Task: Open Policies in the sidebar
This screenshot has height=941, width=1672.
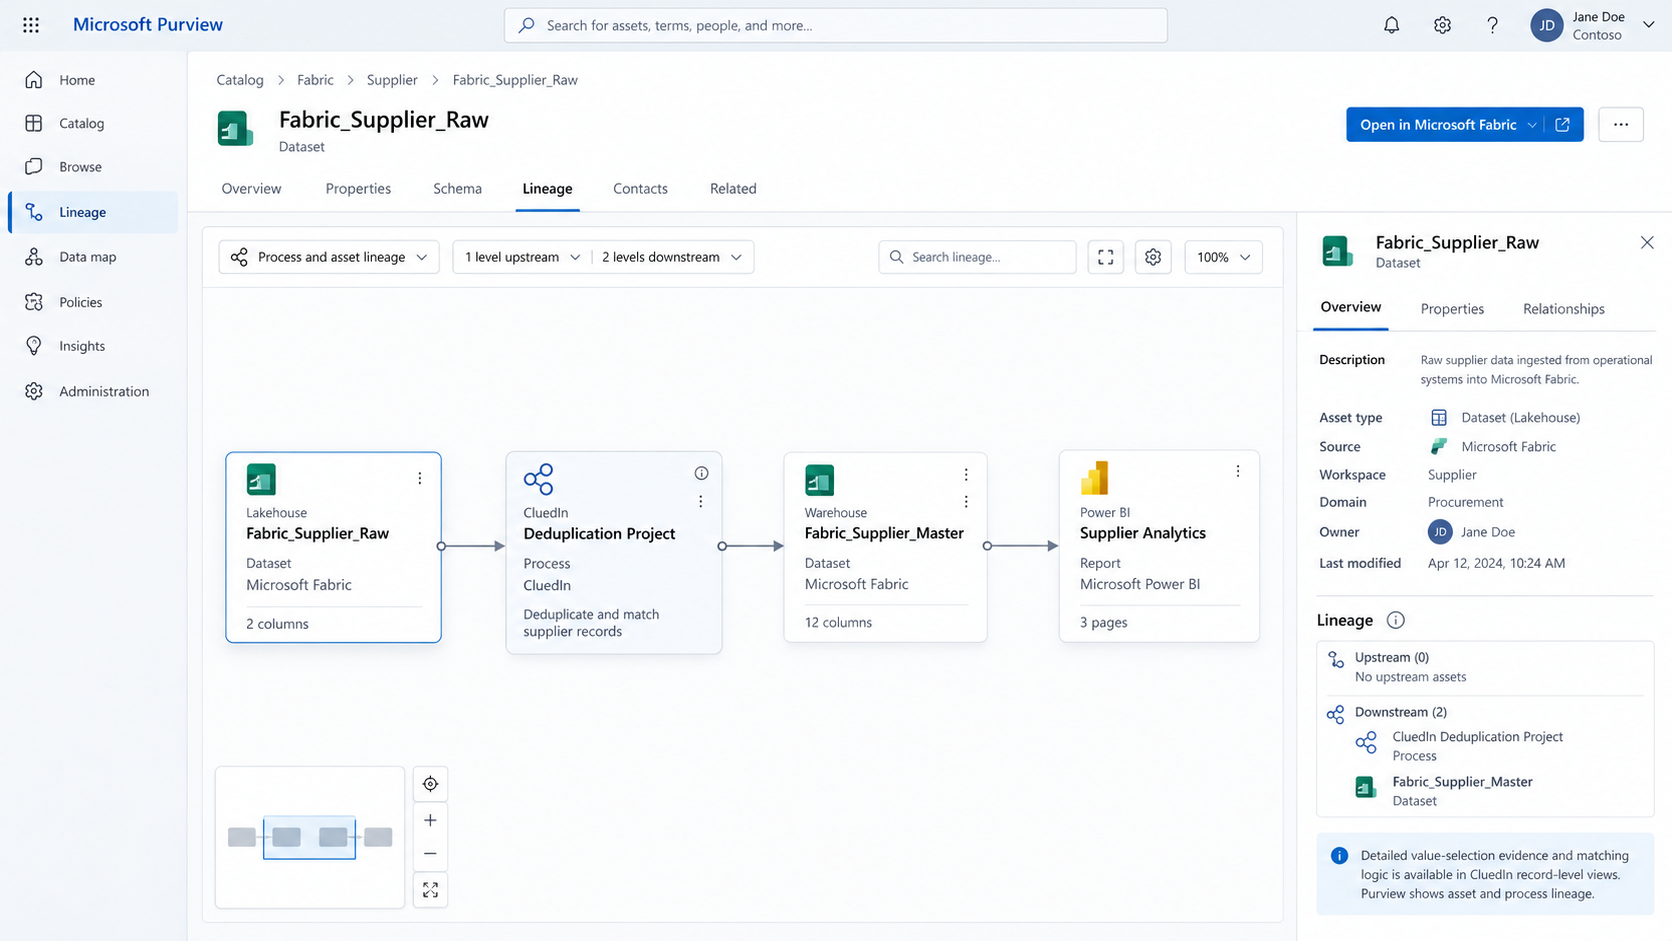Action: pos(93,302)
